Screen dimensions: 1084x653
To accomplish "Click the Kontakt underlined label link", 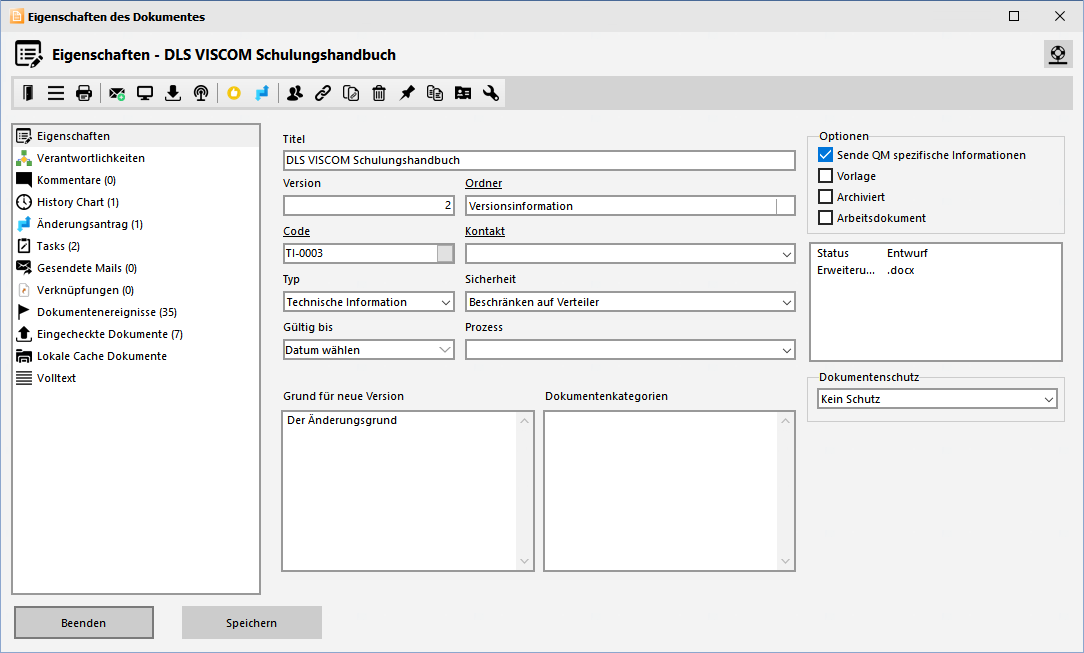I will [x=485, y=231].
